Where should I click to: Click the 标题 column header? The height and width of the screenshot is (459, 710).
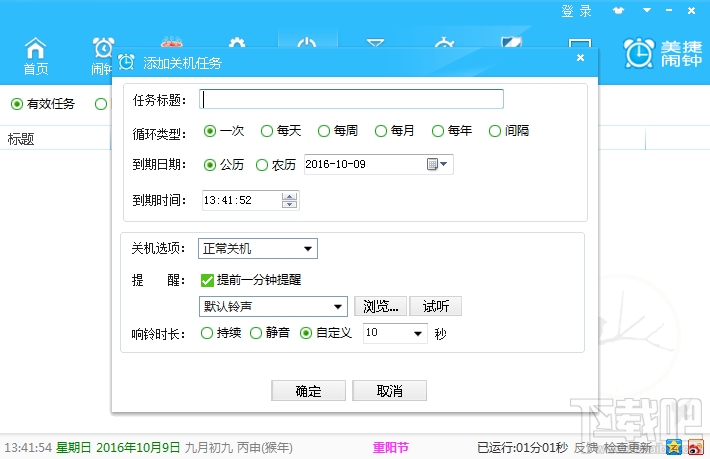[21, 139]
